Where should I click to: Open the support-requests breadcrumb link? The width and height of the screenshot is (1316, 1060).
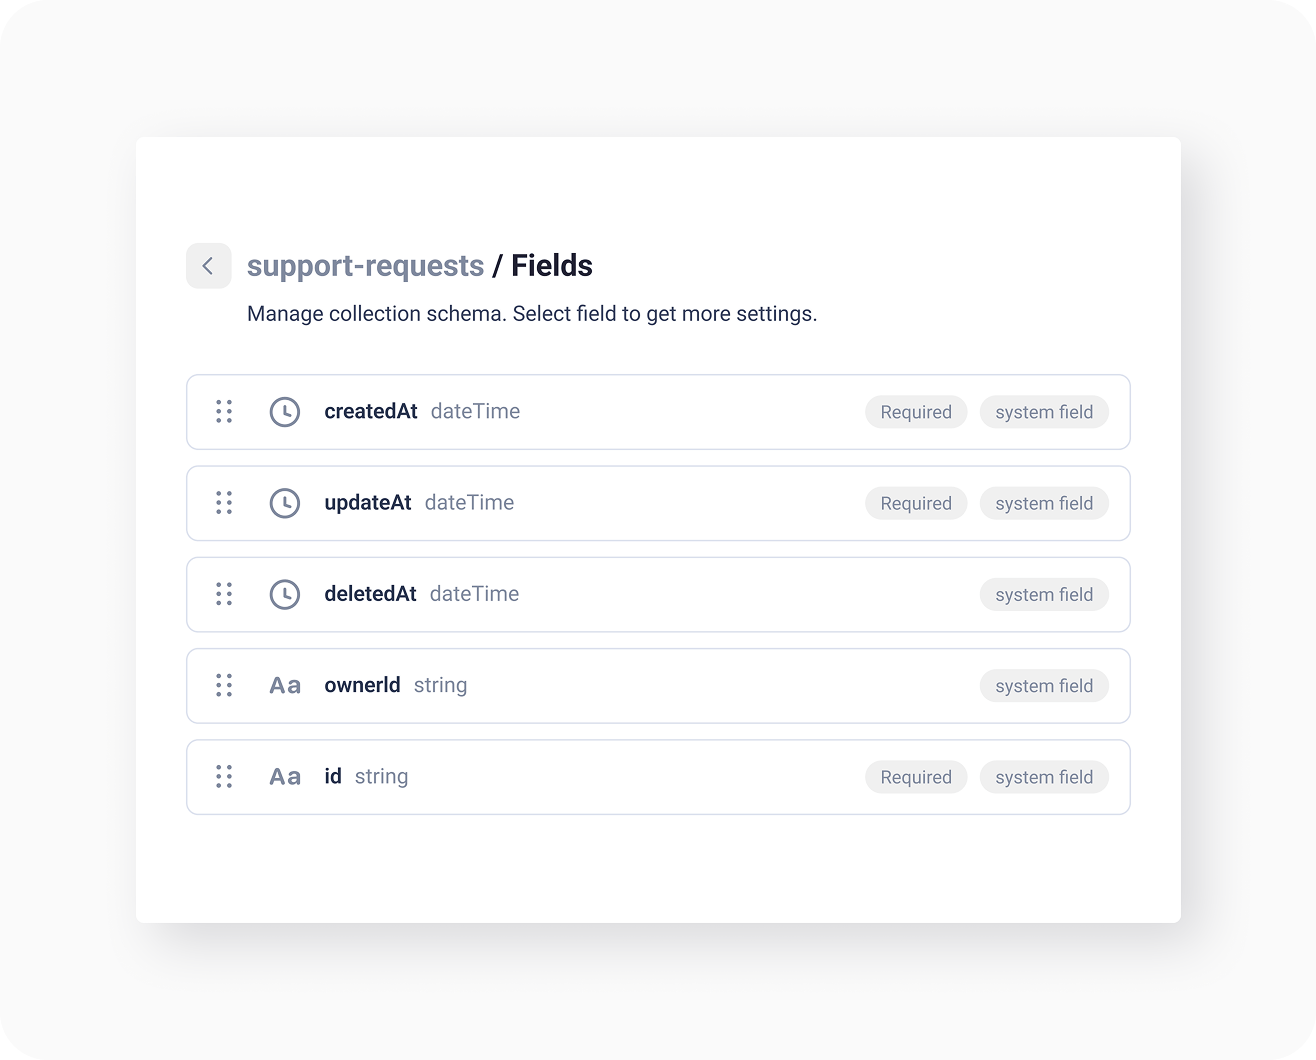pyautogui.click(x=365, y=265)
